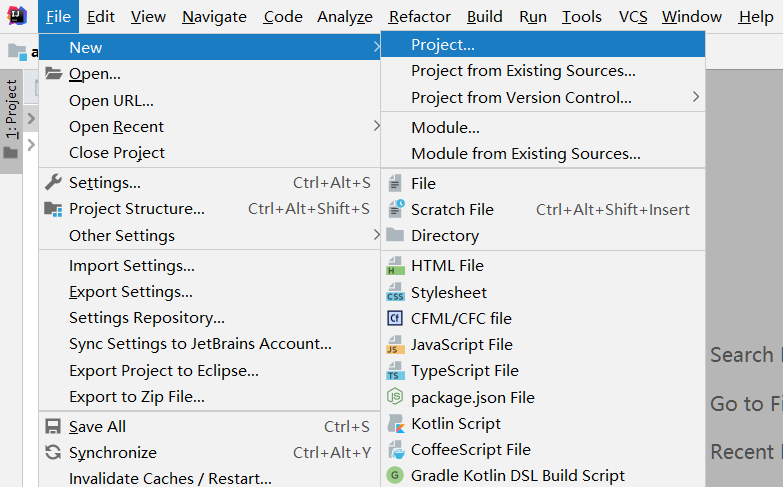Click the JavaScript File JS icon
The height and width of the screenshot is (487, 783).
pyautogui.click(x=395, y=345)
